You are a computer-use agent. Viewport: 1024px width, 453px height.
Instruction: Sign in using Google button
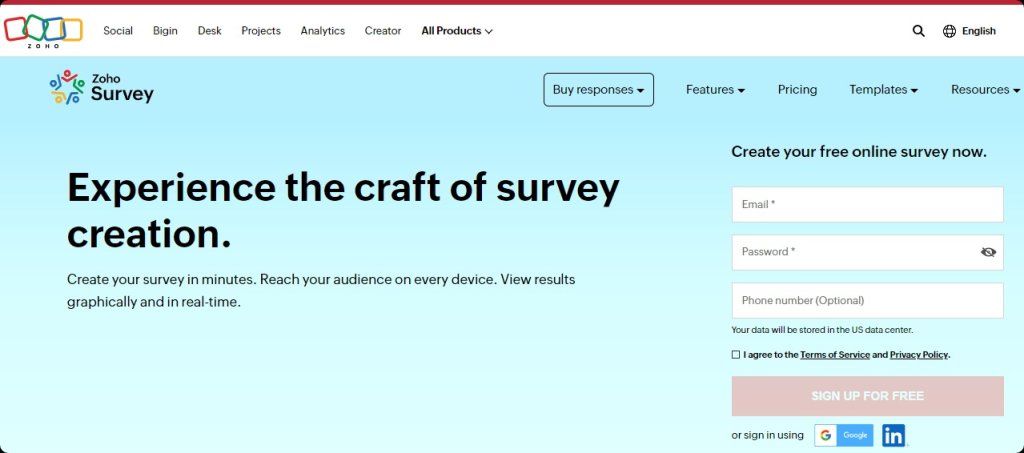point(844,435)
